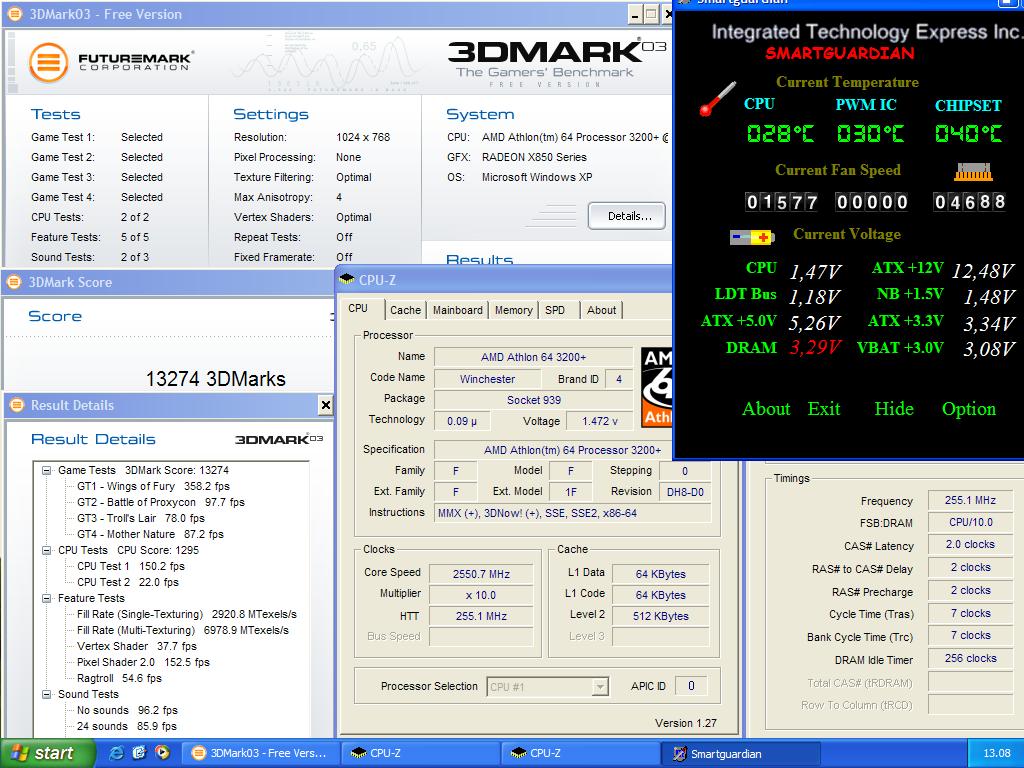
Task: Click the Core Speed field showing 2550.7 MHz
Action: (x=481, y=574)
